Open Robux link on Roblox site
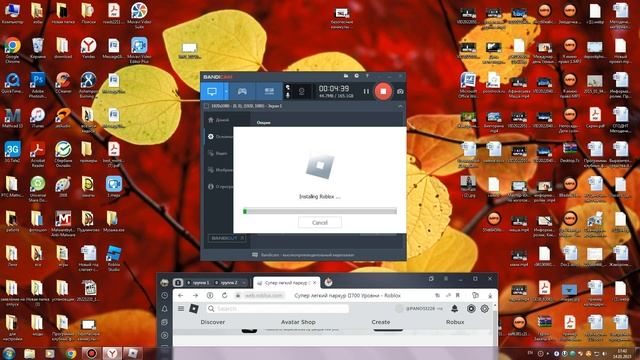Viewport: 640px width, 360px height. [455, 322]
